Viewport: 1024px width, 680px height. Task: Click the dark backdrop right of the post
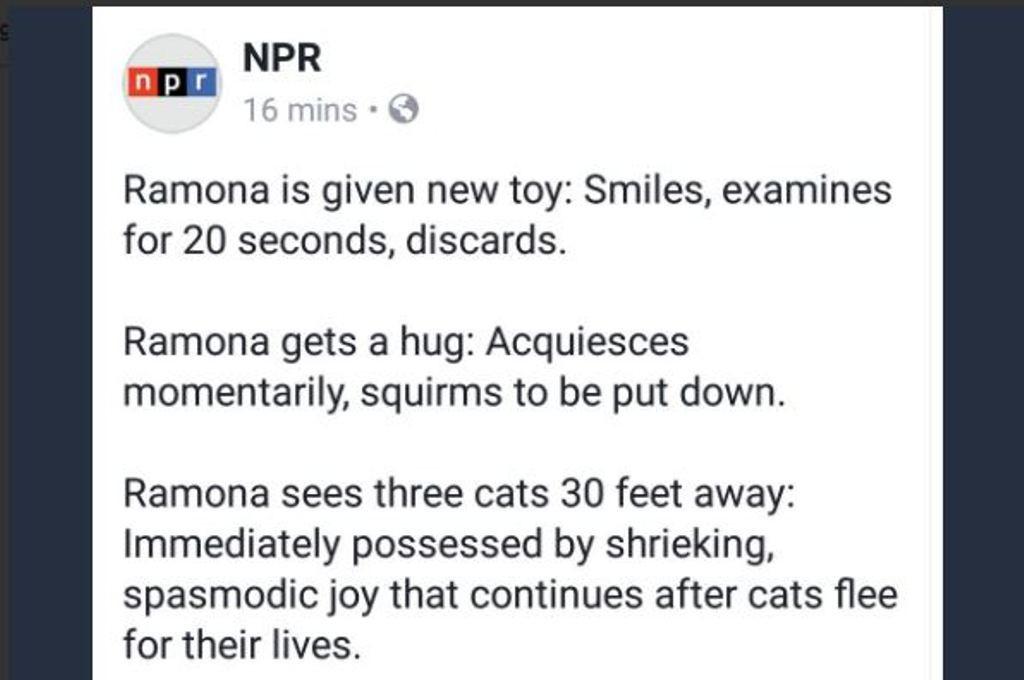[x=983, y=350]
